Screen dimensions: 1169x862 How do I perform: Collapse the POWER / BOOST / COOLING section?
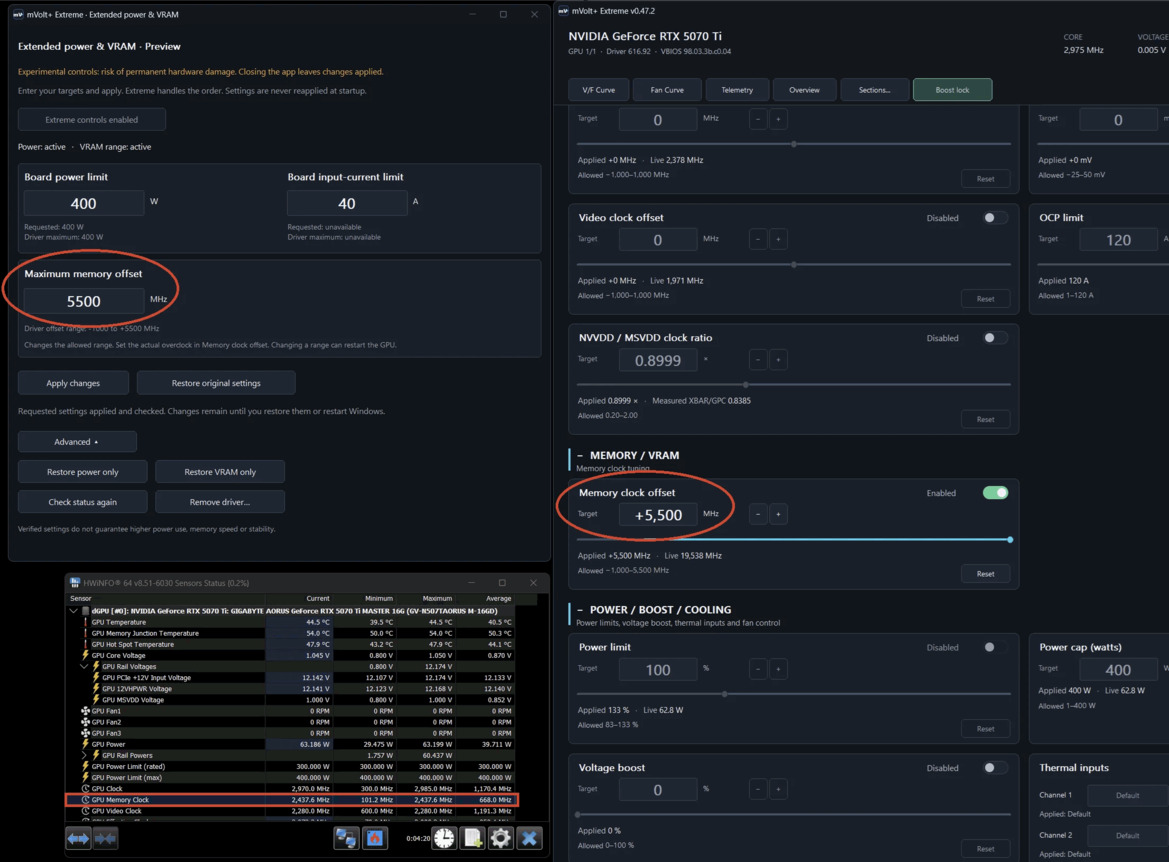point(580,609)
